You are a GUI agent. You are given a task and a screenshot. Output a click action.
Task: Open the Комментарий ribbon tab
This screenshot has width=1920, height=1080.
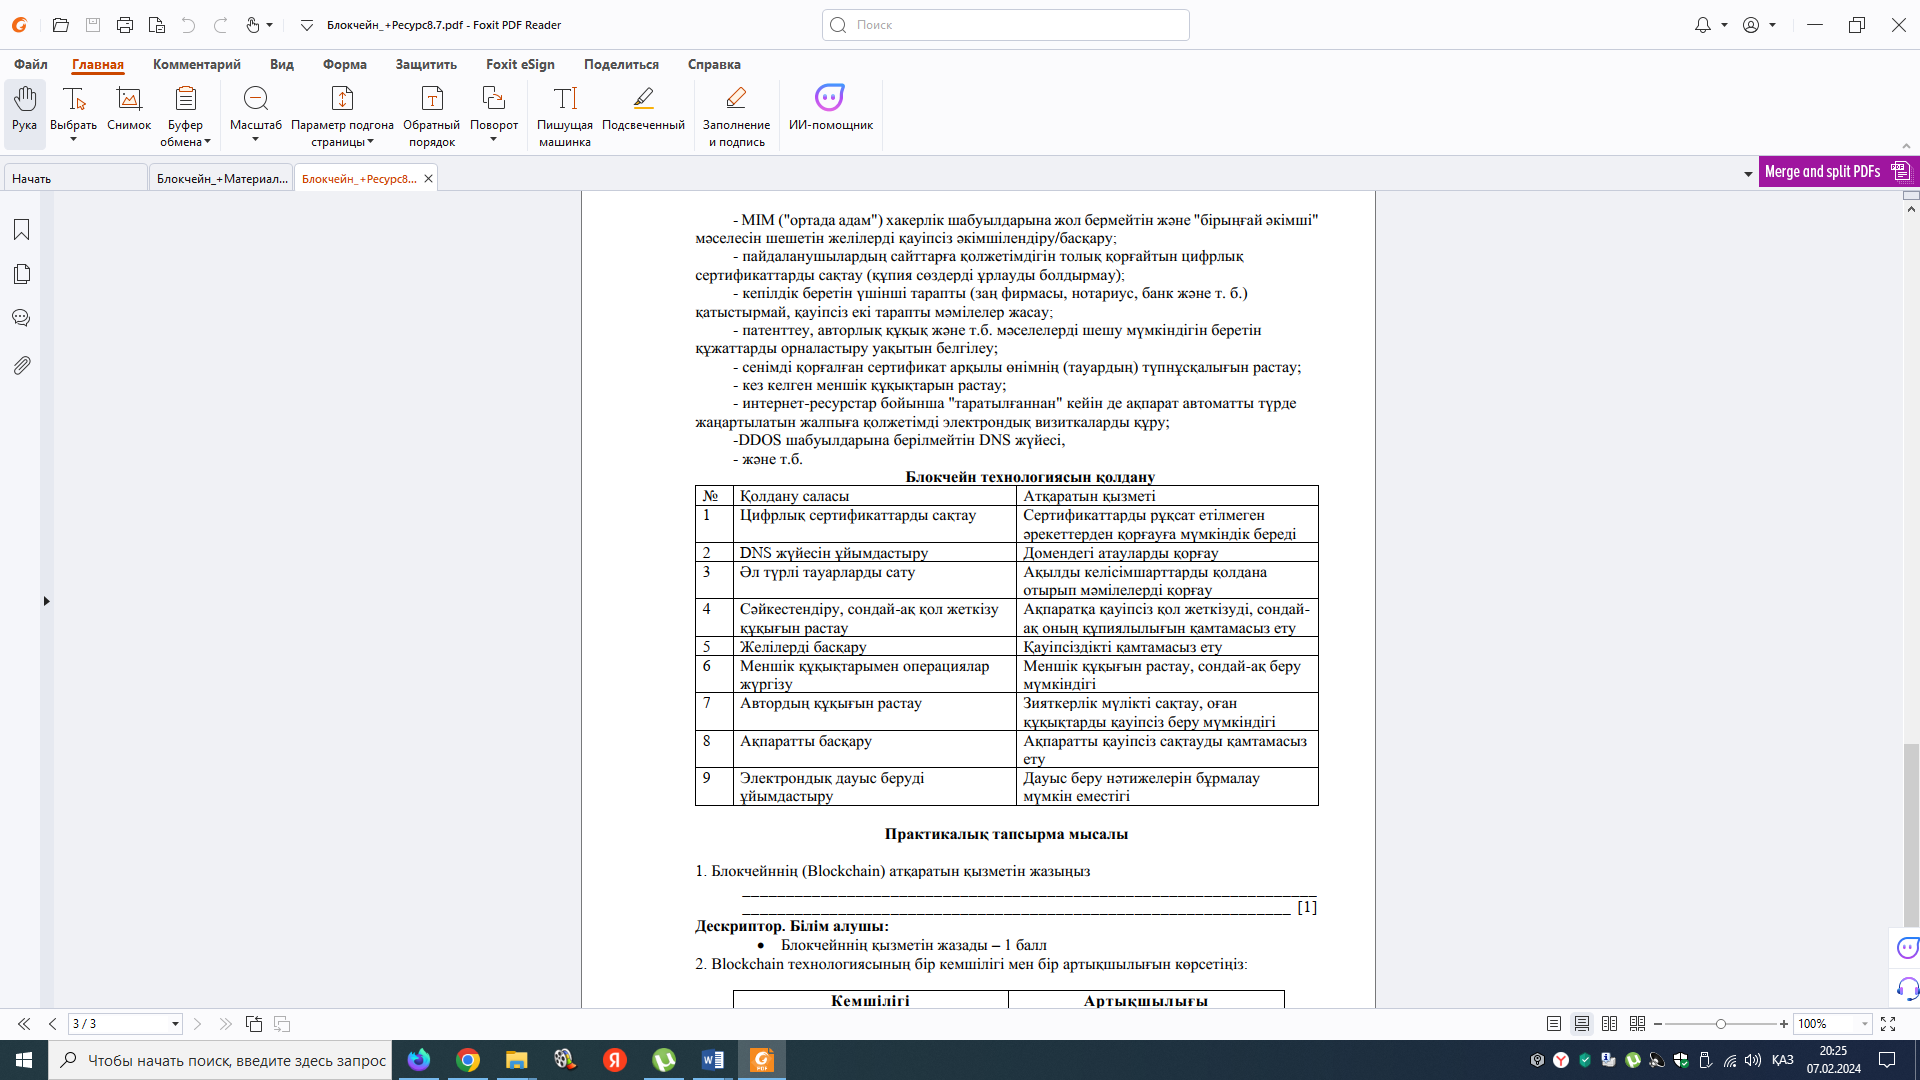(196, 64)
